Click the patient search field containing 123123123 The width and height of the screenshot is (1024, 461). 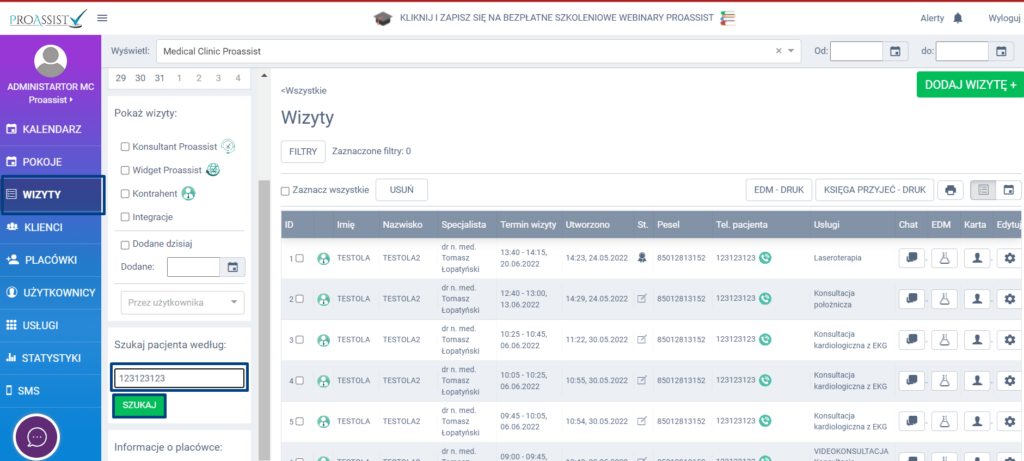pos(179,378)
